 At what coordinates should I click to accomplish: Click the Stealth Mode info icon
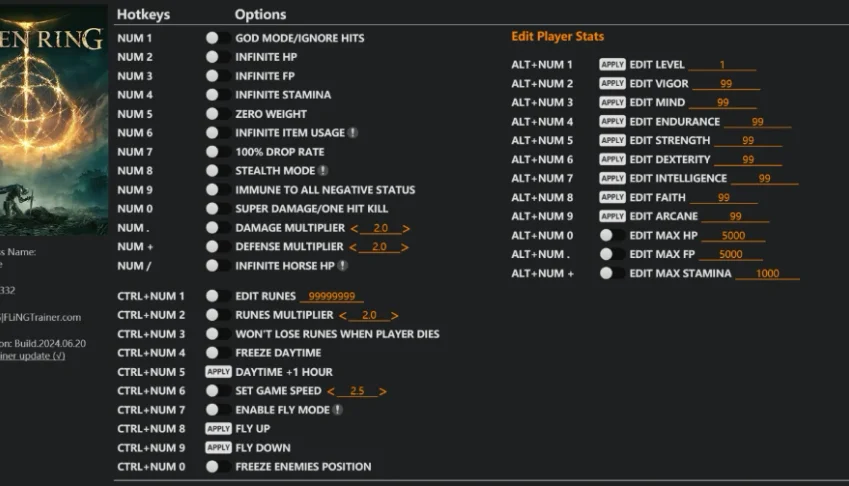[x=323, y=170]
